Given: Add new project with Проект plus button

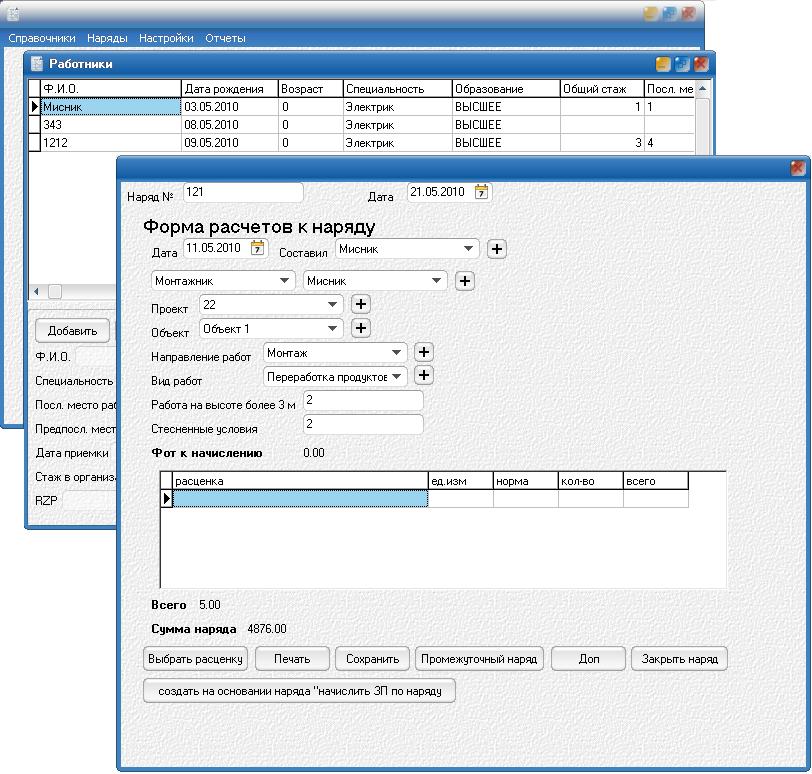Looking at the screenshot, I should click(361, 304).
